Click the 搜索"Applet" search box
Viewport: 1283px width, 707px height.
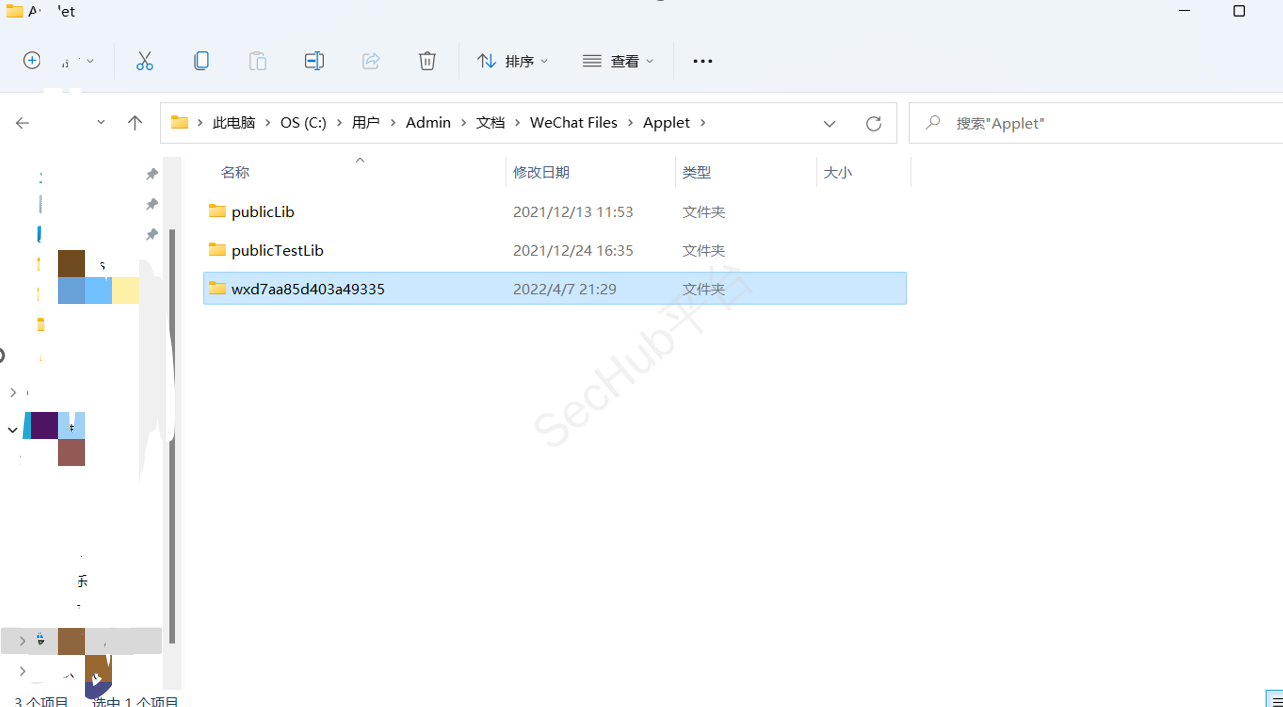(1100, 123)
